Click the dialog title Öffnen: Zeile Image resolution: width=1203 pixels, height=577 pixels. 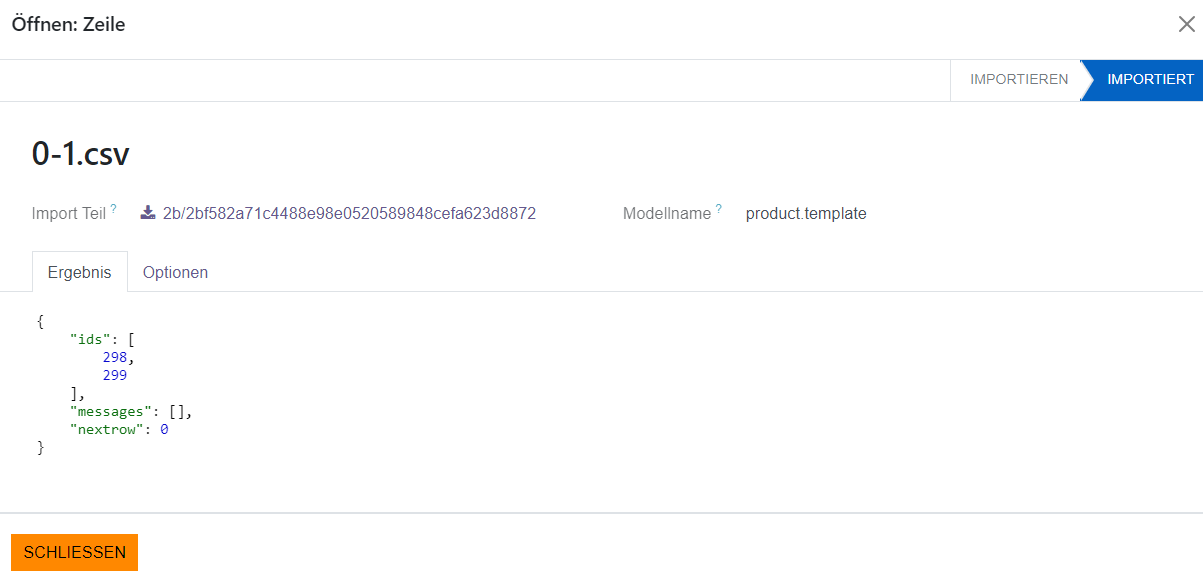pyautogui.click(x=68, y=25)
